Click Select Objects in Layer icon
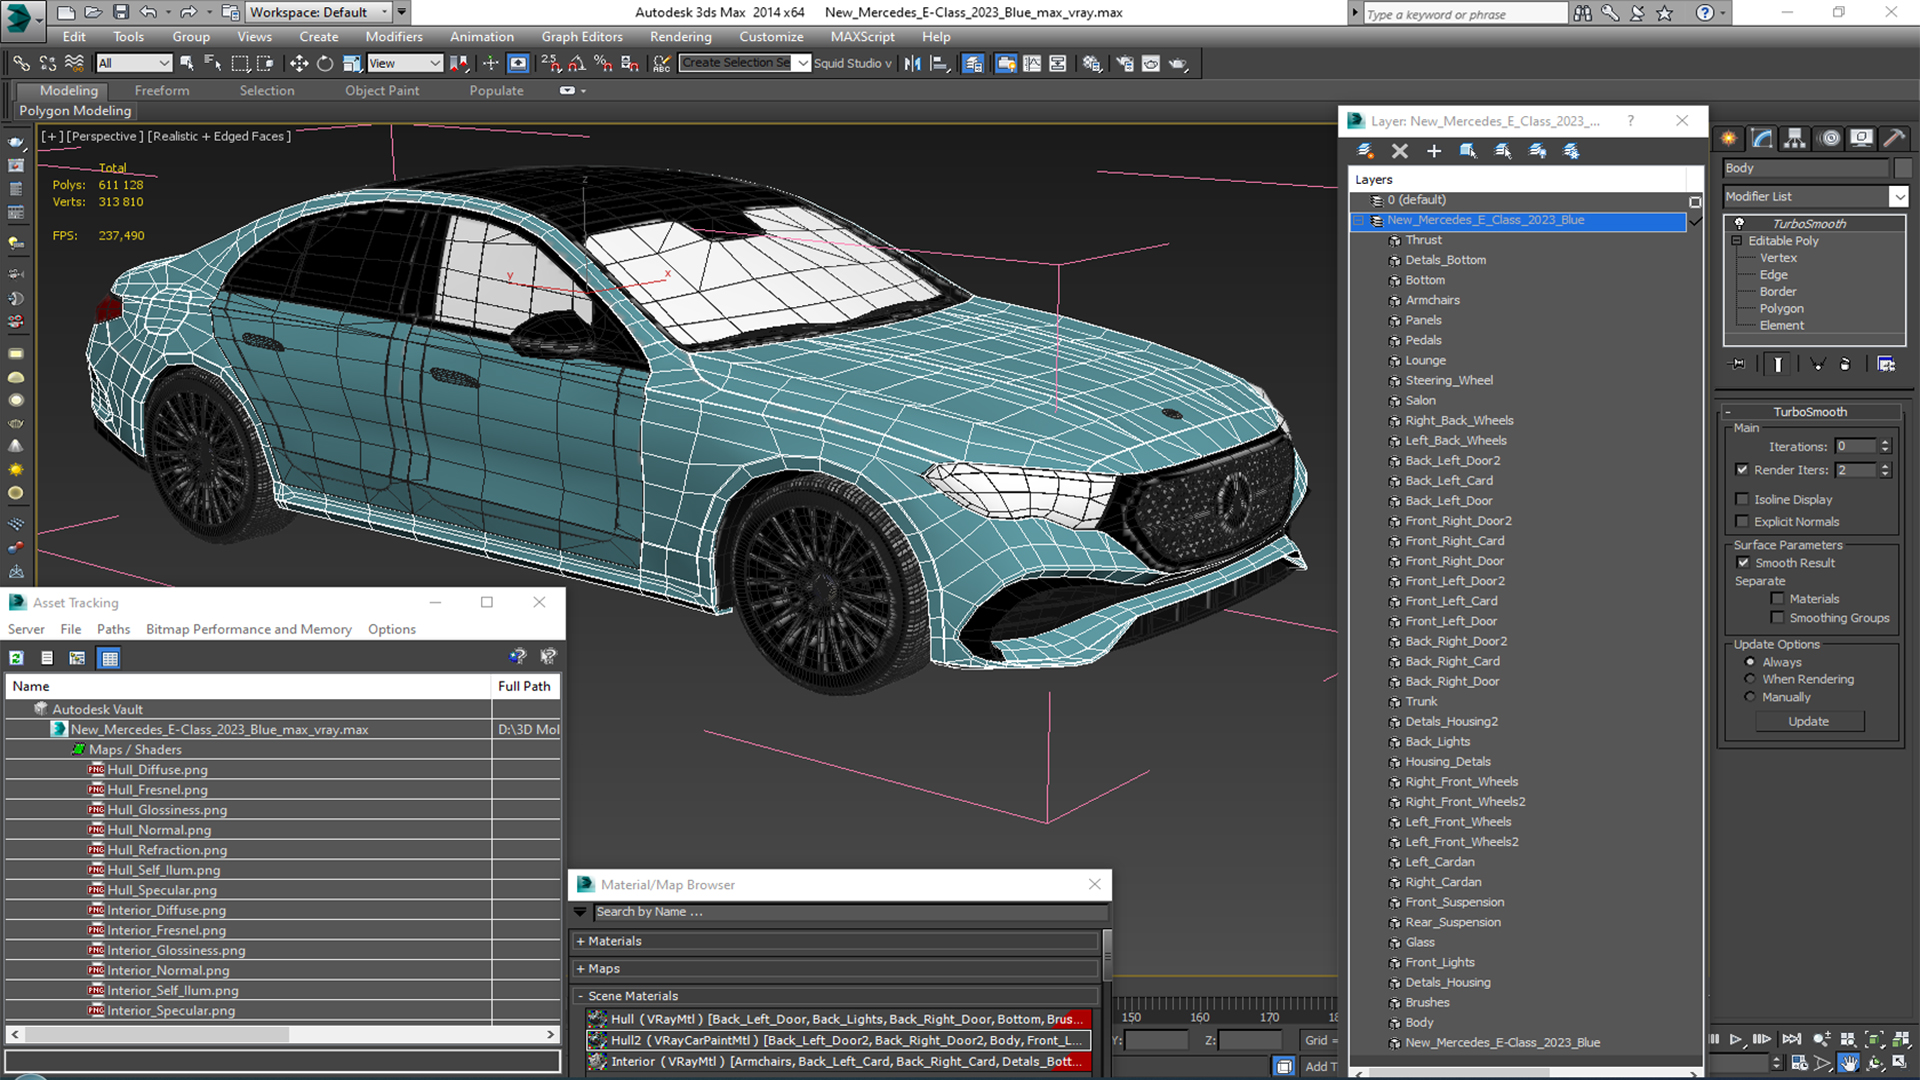This screenshot has height=1080, width=1920. click(1468, 151)
